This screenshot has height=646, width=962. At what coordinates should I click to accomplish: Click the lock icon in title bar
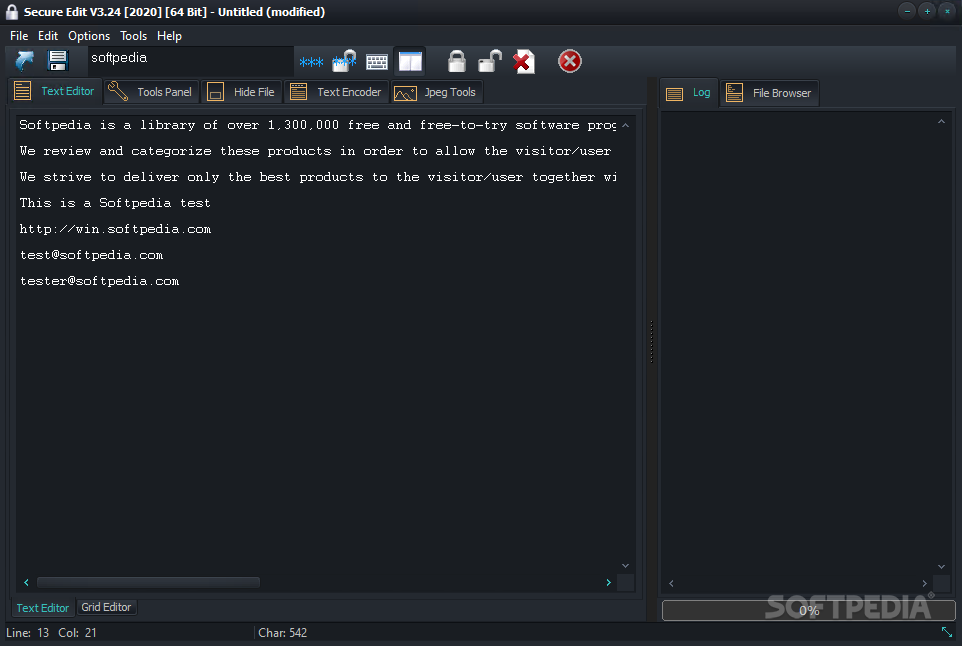12,12
